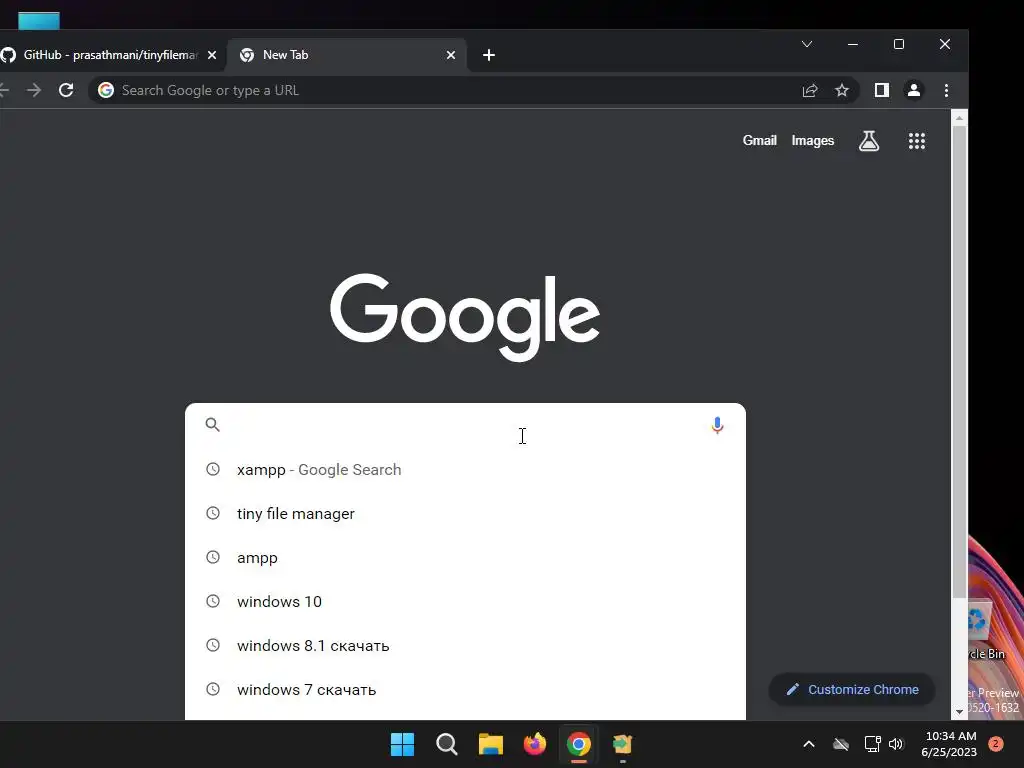Open Gmail link
Viewport: 1024px width, 768px height.
pos(760,140)
